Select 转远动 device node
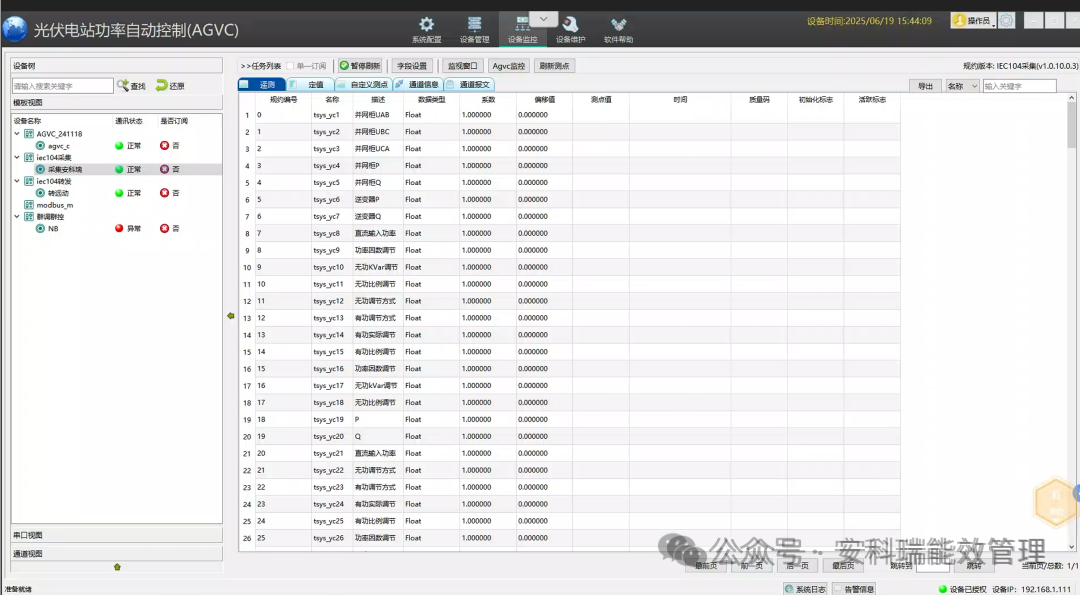The width and height of the screenshot is (1080, 595). click(x=58, y=194)
